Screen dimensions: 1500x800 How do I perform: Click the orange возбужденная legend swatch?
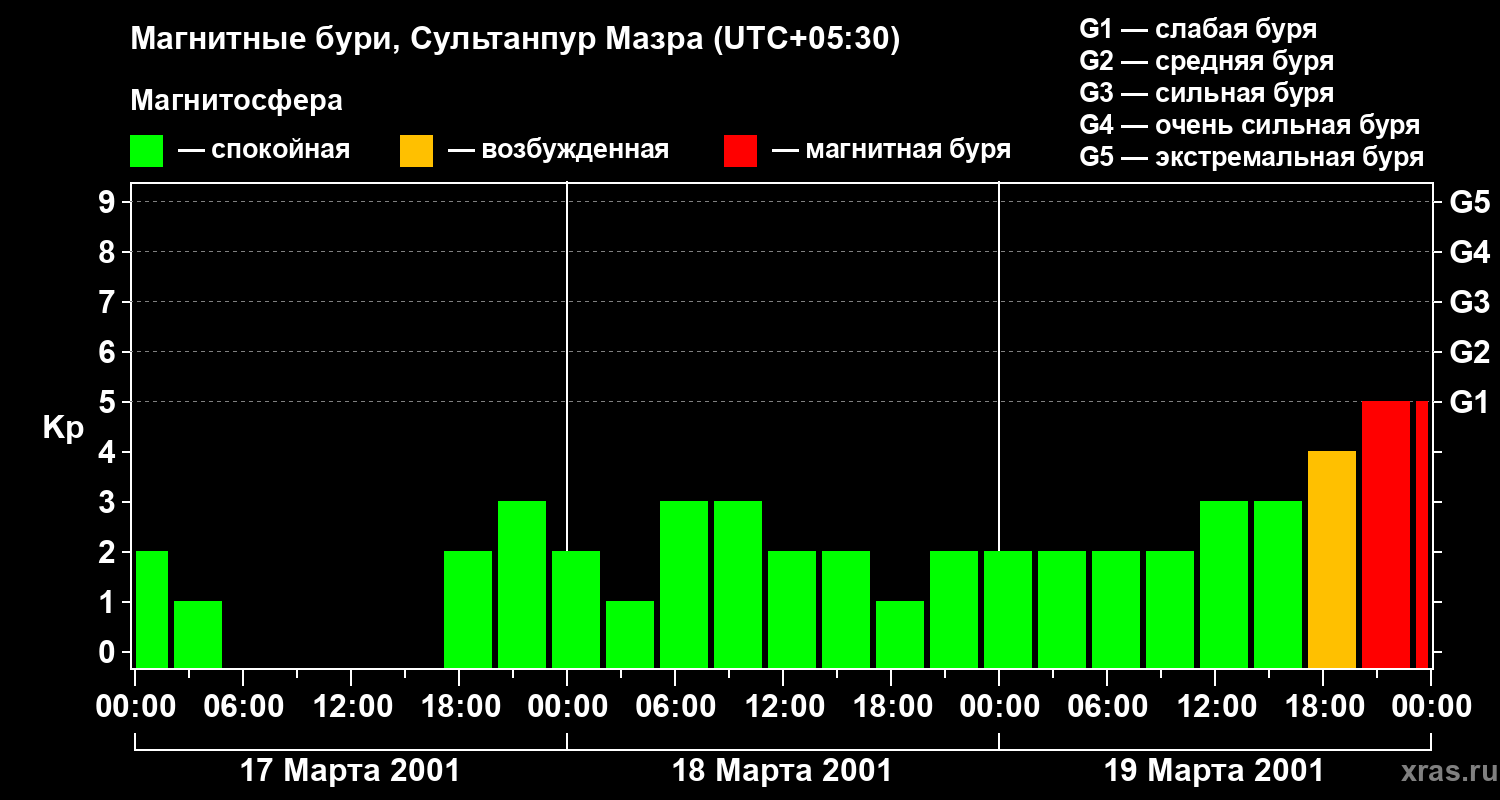pos(416,151)
